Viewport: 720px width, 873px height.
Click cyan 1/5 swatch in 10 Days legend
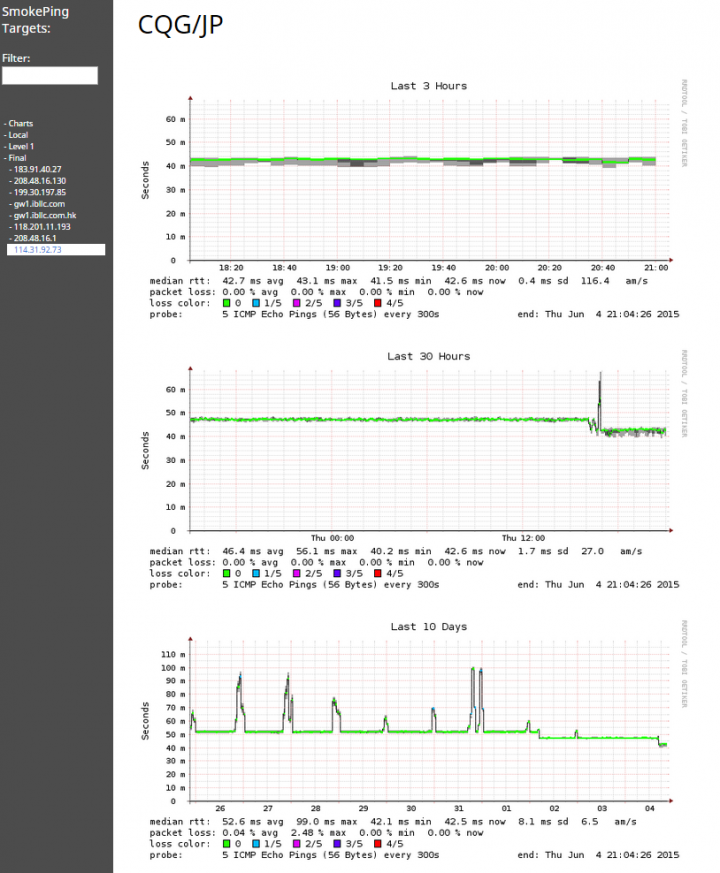(256, 844)
